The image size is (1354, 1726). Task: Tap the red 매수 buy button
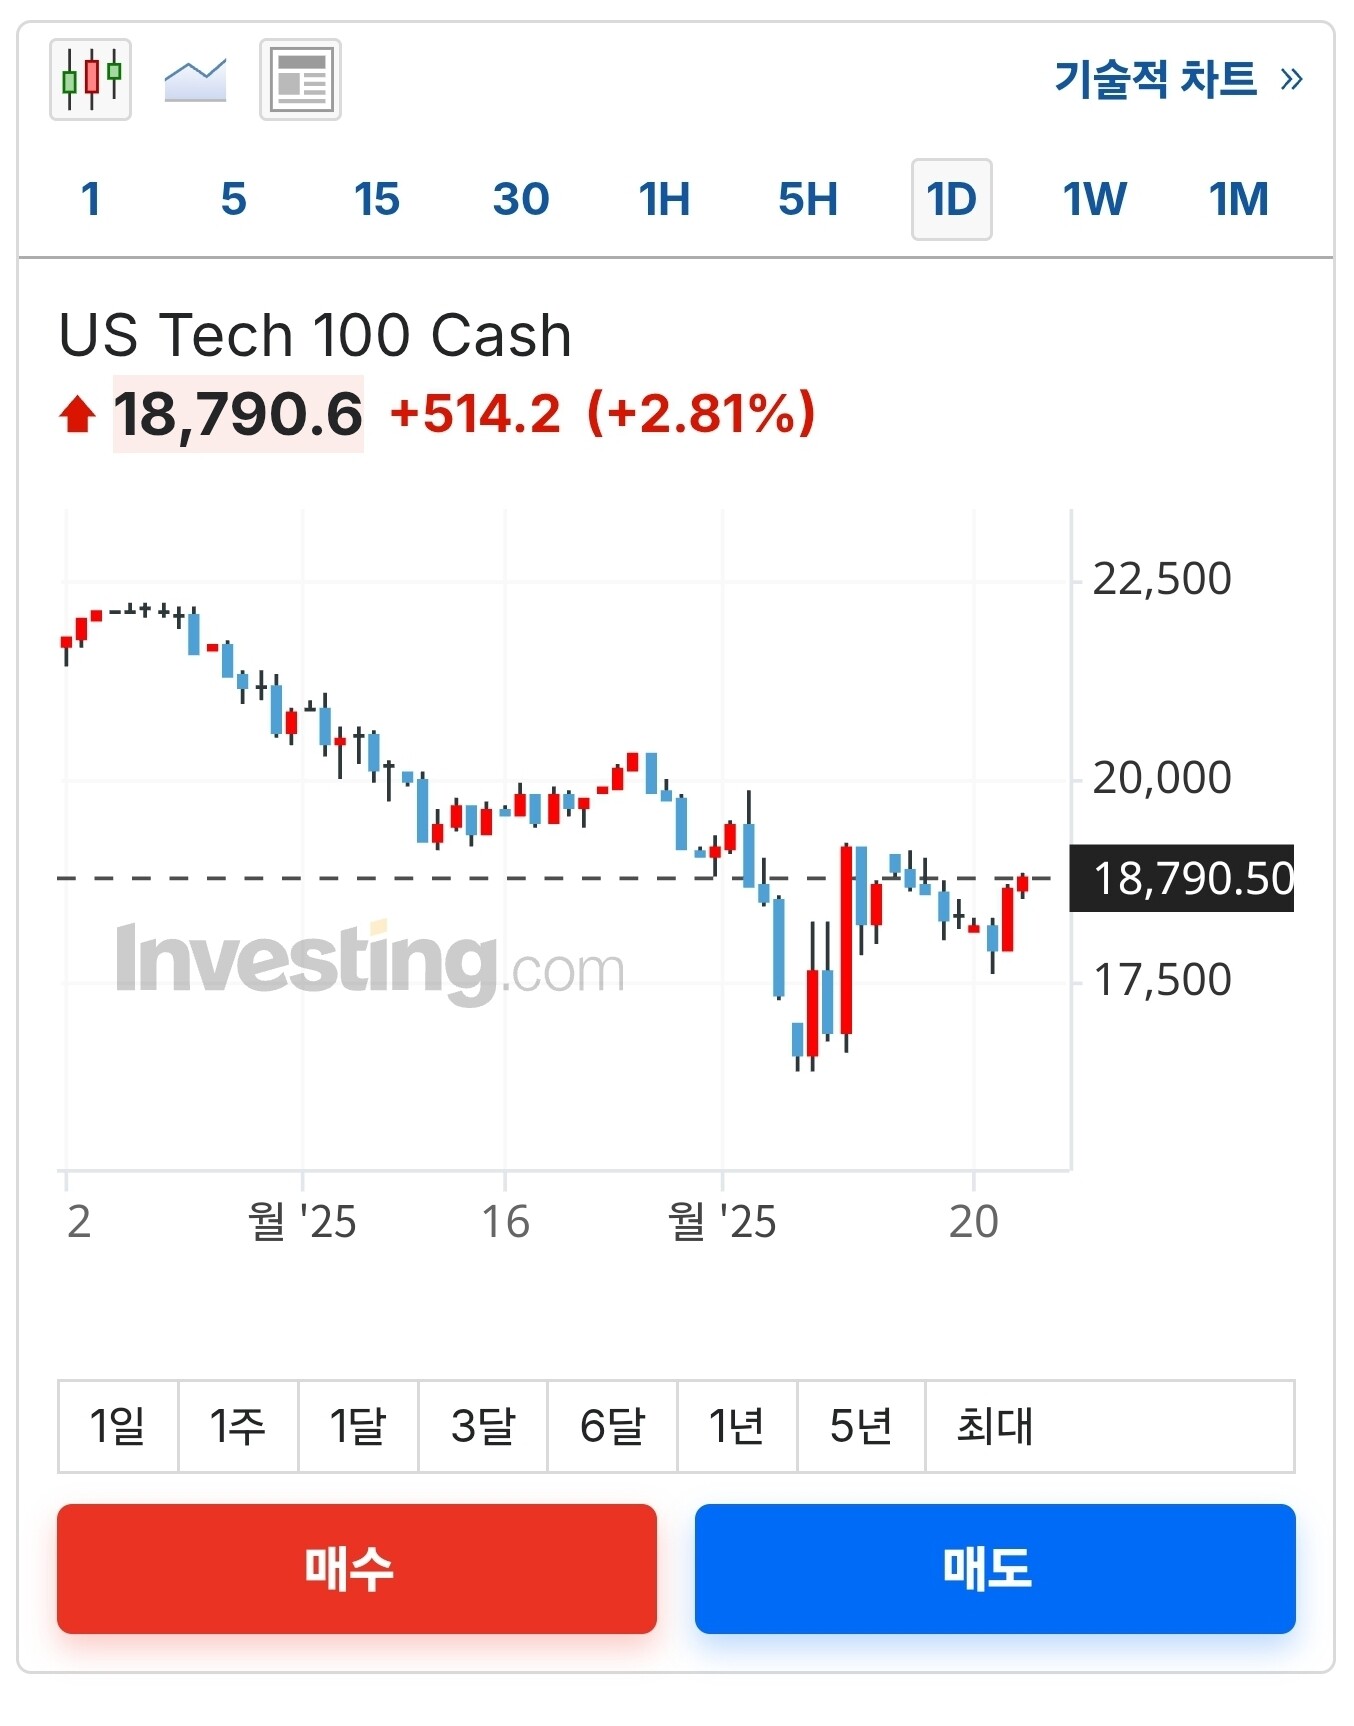[357, 1569]
